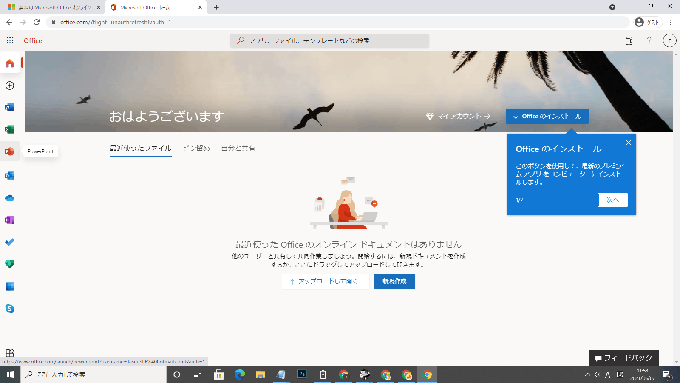
Task: Launch PowerPoint from the Office sidebar
Action: coord(10,151)
